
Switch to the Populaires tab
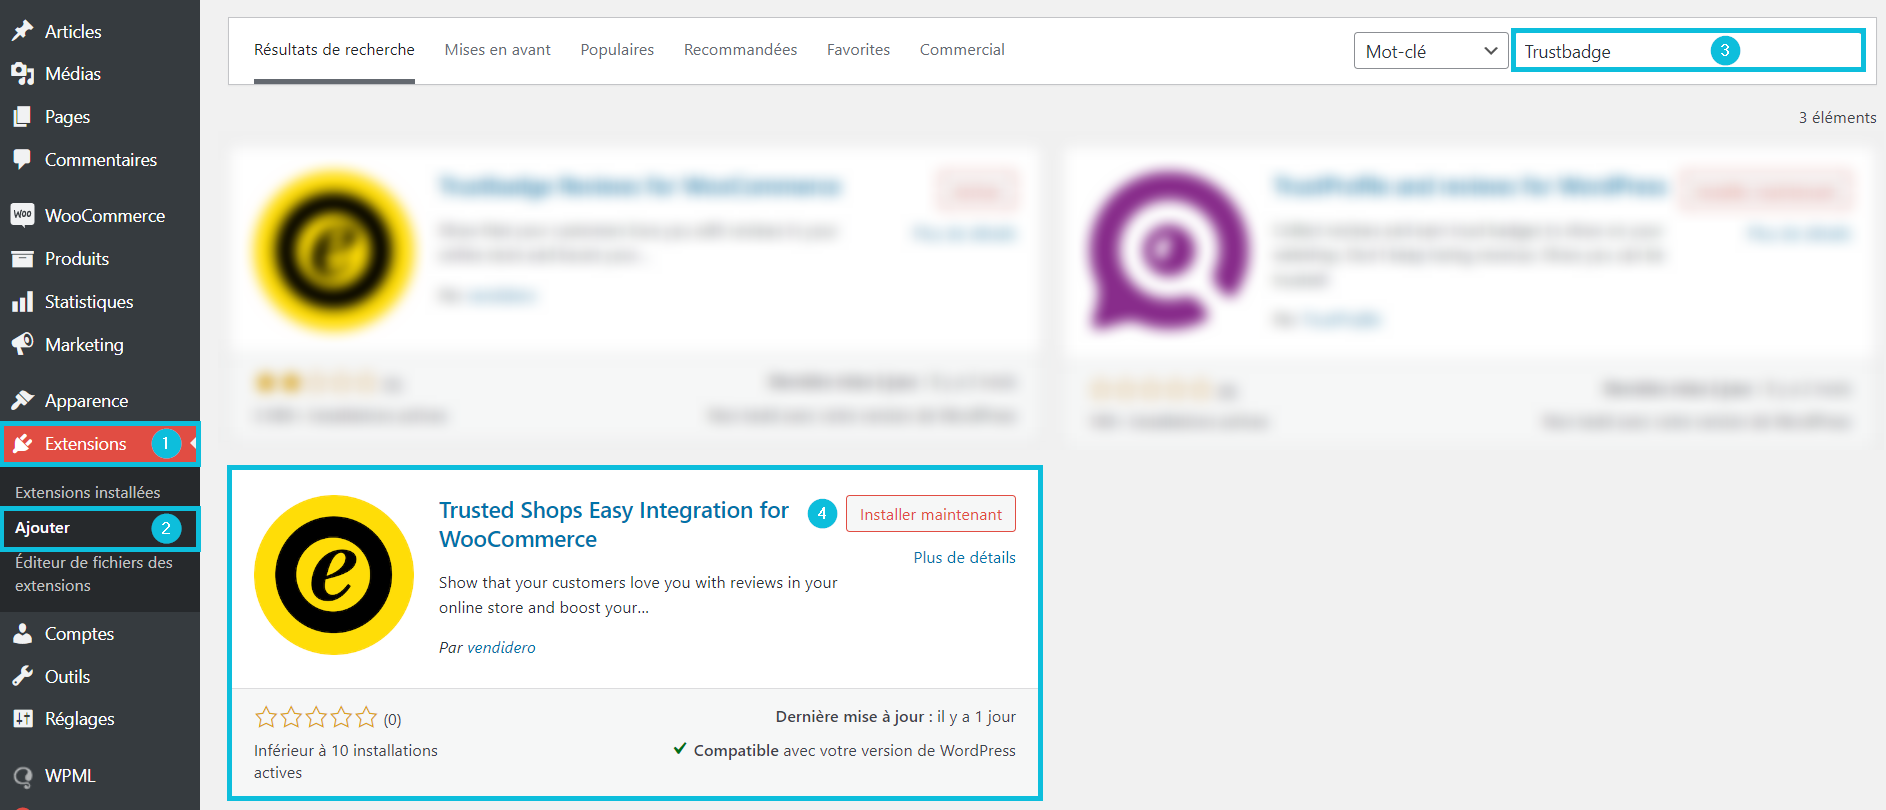(617, 50)
